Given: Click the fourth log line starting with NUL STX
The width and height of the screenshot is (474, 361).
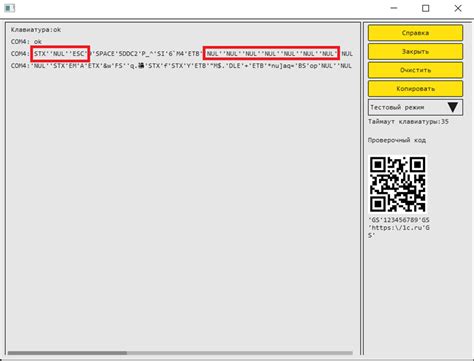Looking at the screenshot, I should (181, 66).
